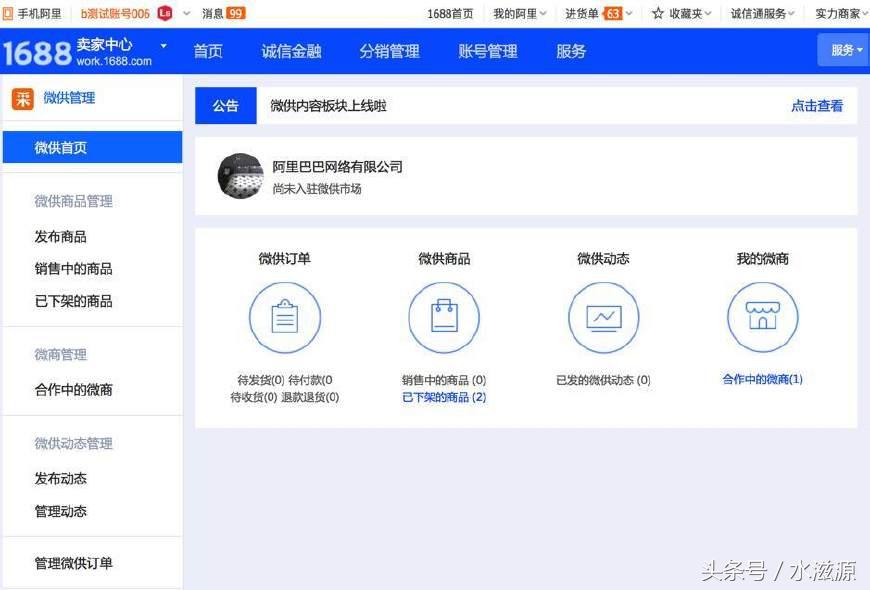Viewport: 870px width, 590px height.
Task: Open the 账号管理 navigation tab
Action: [x=487, y=51]
